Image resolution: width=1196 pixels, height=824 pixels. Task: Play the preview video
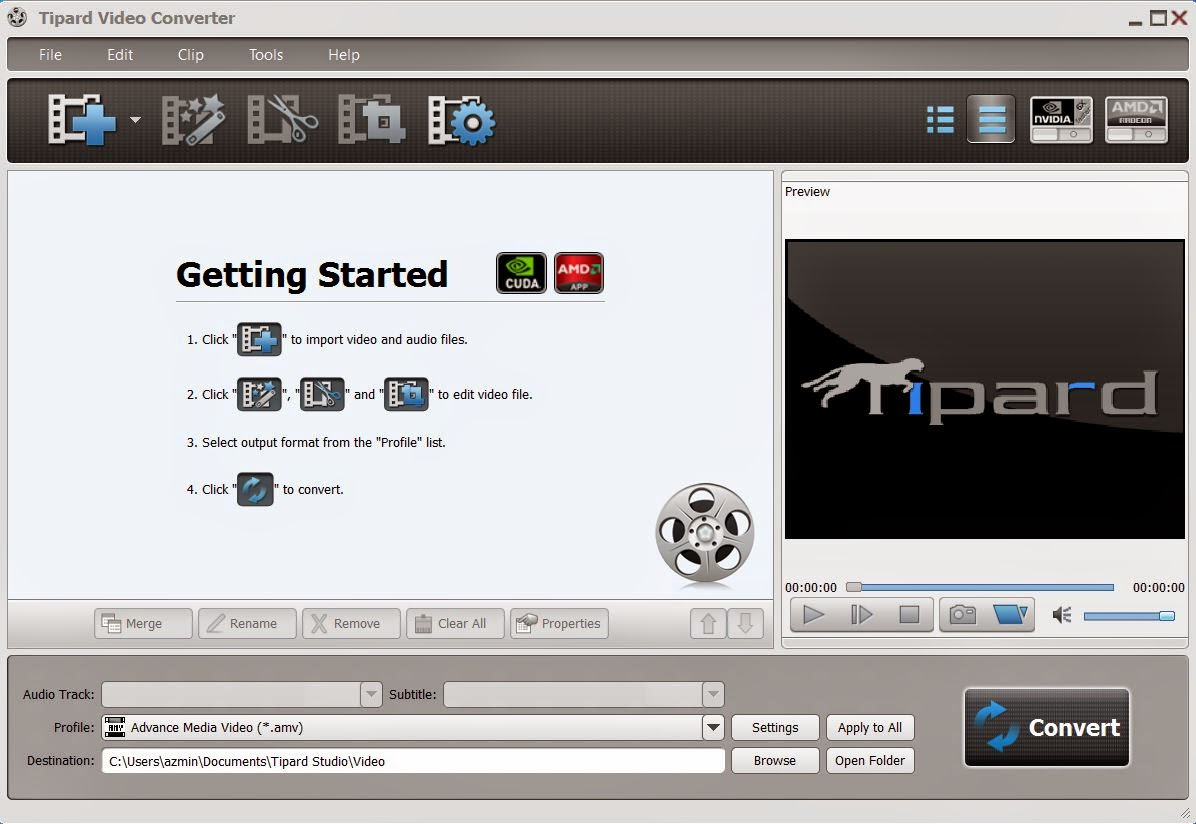click(814, 614)
